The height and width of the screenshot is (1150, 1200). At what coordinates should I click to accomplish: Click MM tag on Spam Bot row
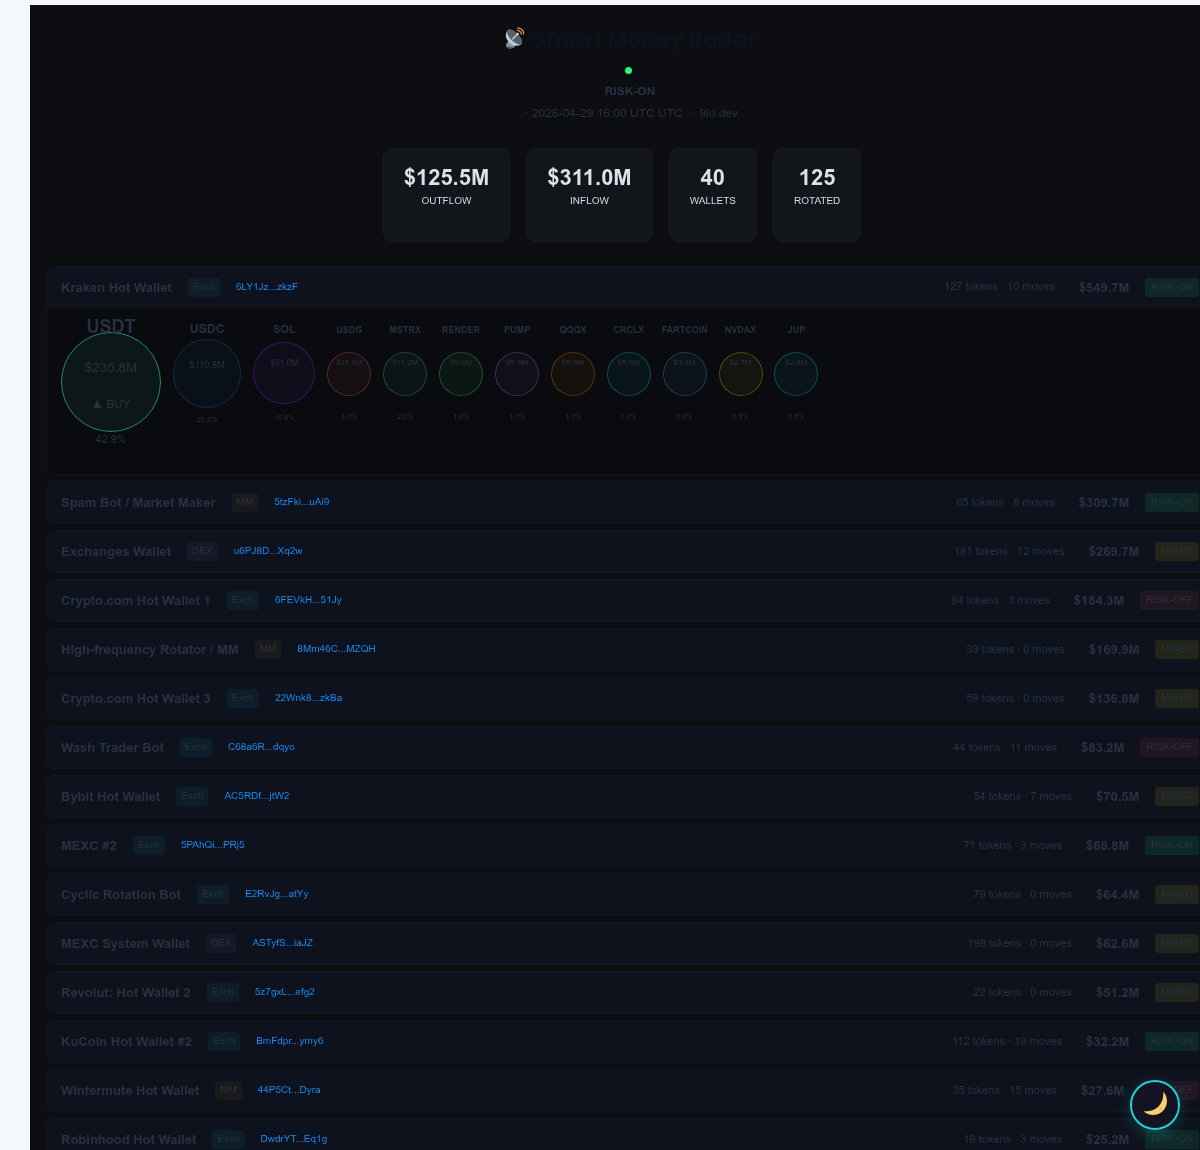245,502
